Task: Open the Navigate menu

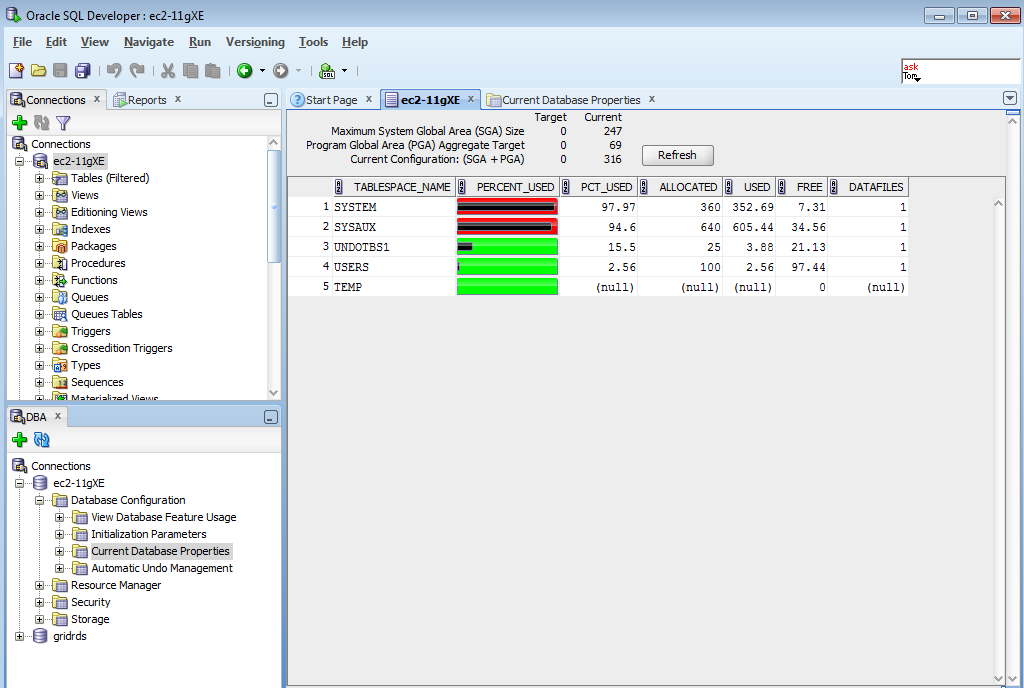Action: pos(149,42)
